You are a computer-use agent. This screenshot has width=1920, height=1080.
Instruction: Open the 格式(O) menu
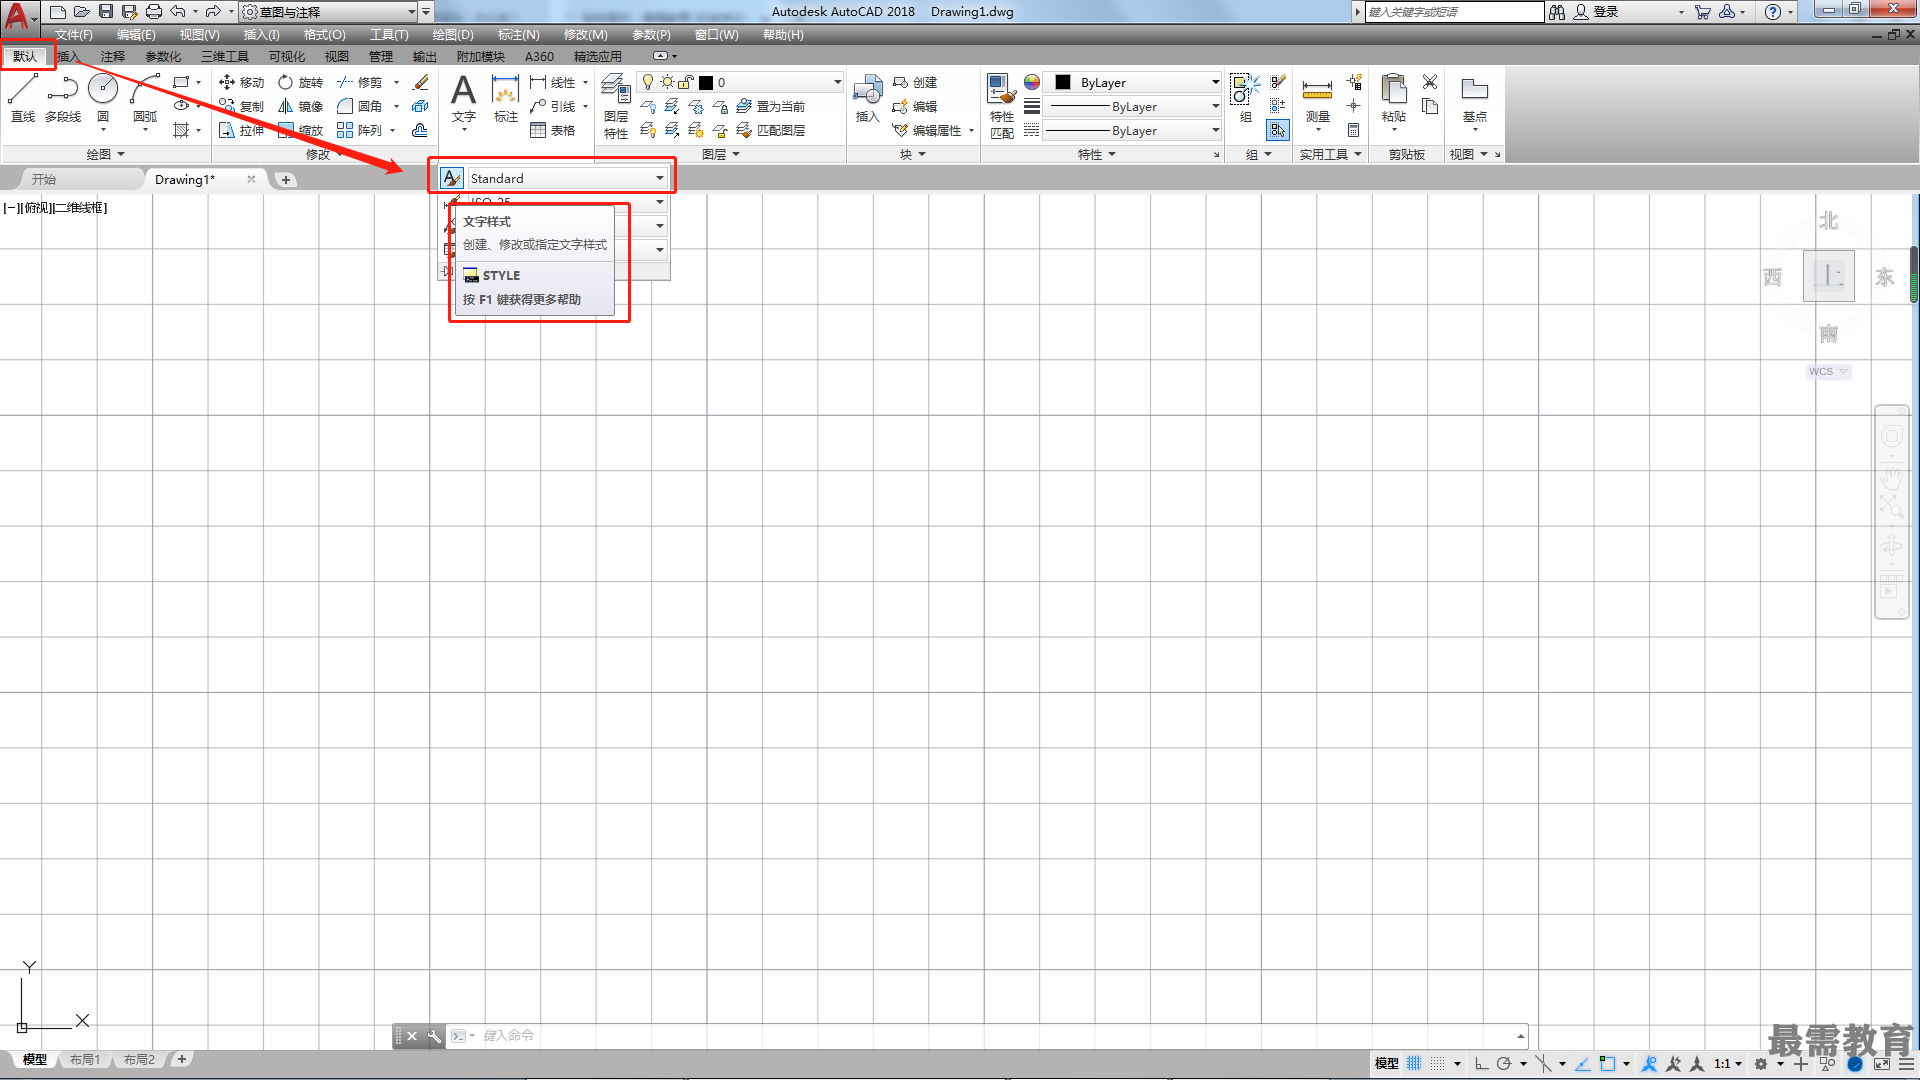325,35
